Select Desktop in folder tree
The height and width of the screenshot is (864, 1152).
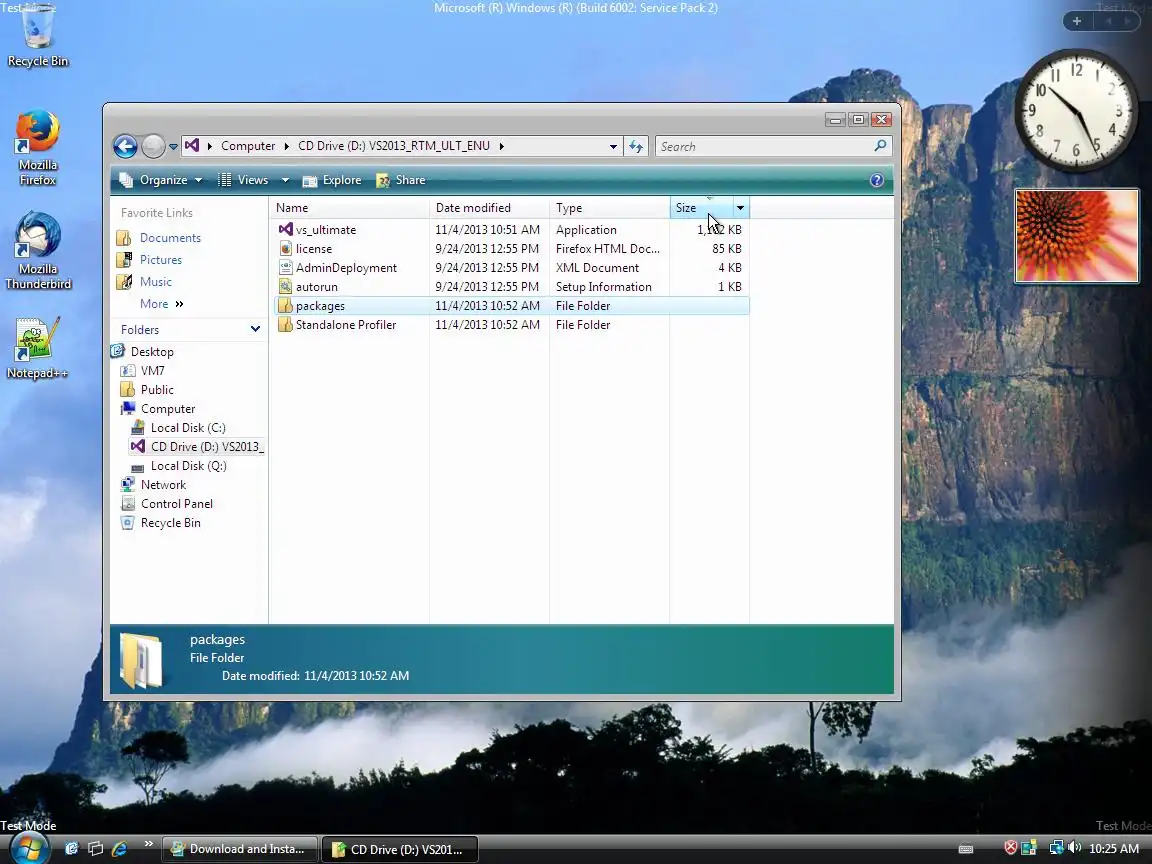click(x=151, y=352)
